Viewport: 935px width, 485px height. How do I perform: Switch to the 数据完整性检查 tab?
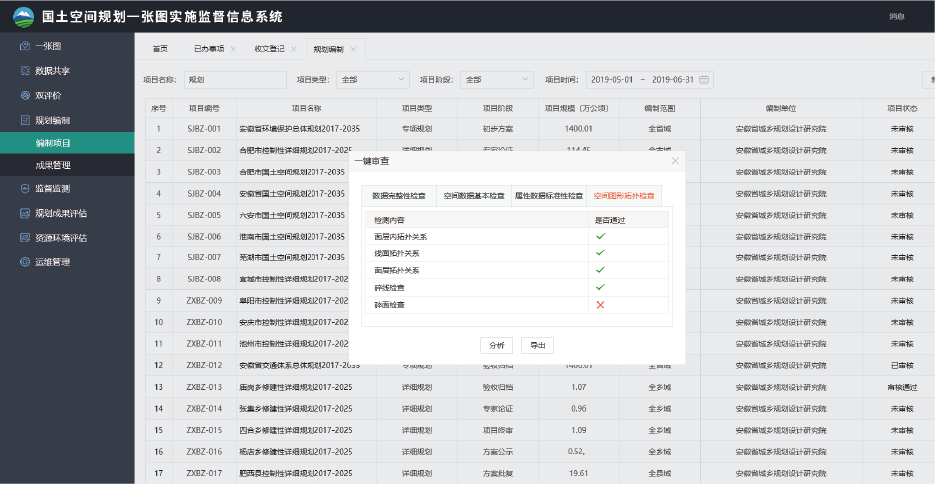pos(398,196)
